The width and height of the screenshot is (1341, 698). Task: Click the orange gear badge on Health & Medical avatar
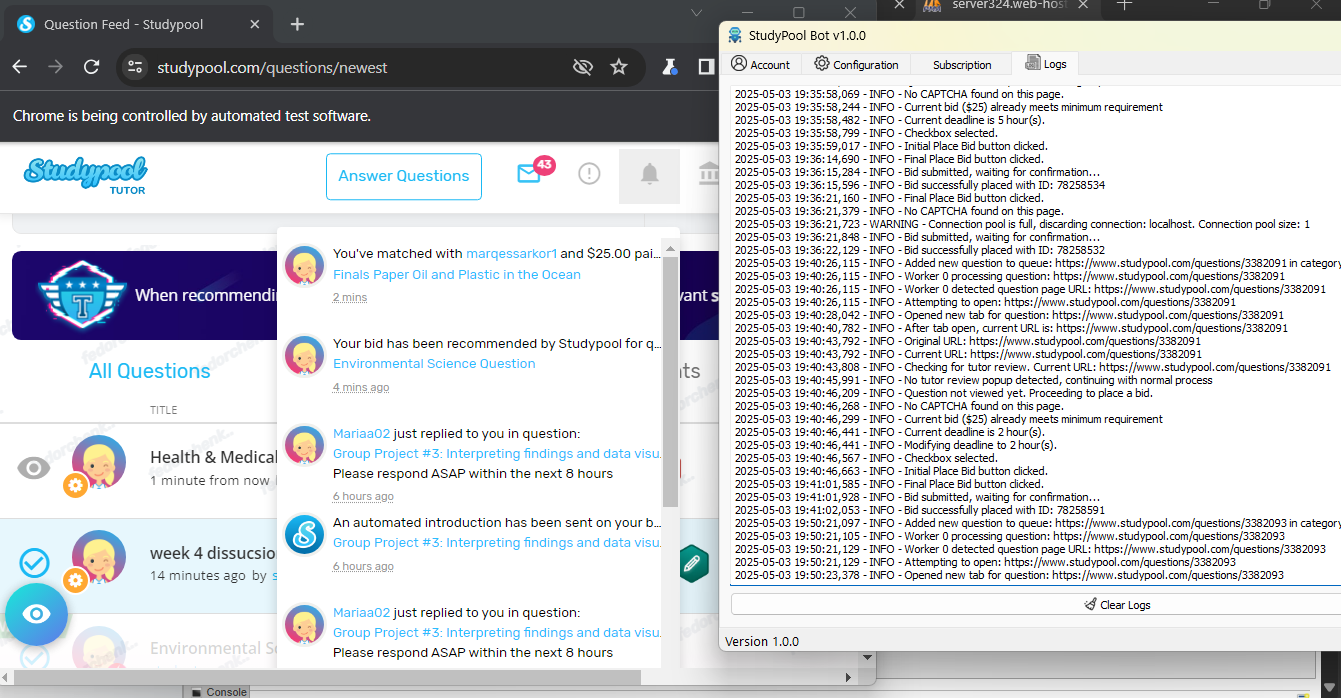click(x=75, y=486)
